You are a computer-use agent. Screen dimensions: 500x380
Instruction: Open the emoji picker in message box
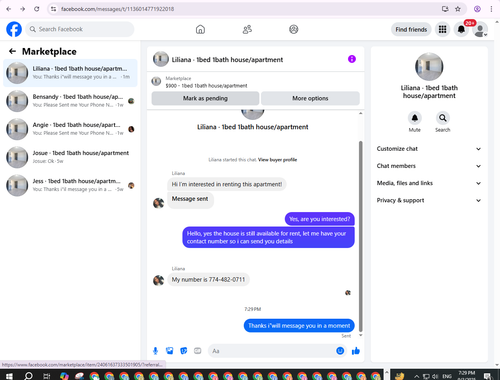pyautogui.click(x=340, y=351)
